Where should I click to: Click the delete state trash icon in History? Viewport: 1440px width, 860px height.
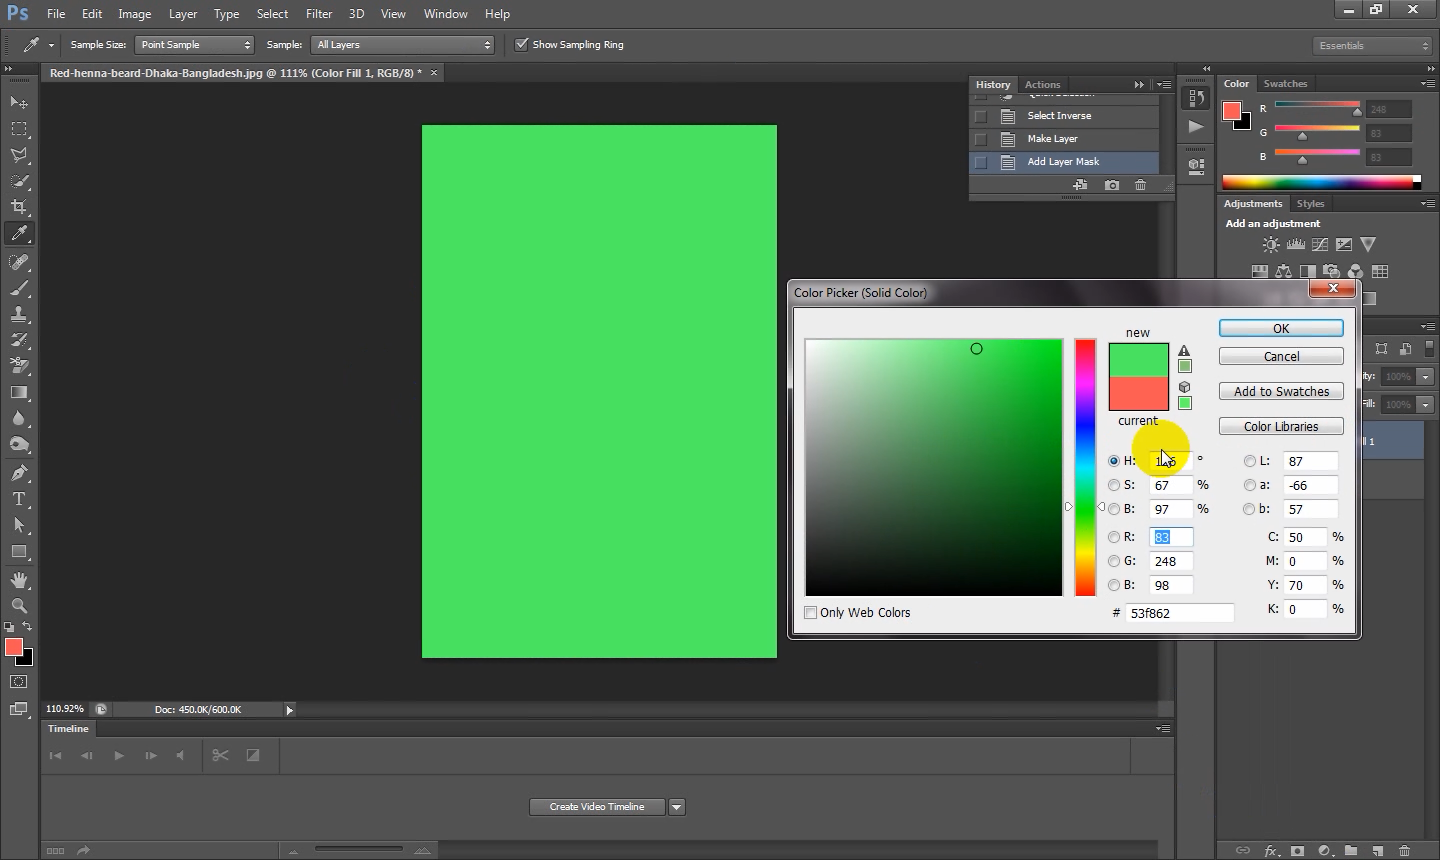click(1140, 185)
